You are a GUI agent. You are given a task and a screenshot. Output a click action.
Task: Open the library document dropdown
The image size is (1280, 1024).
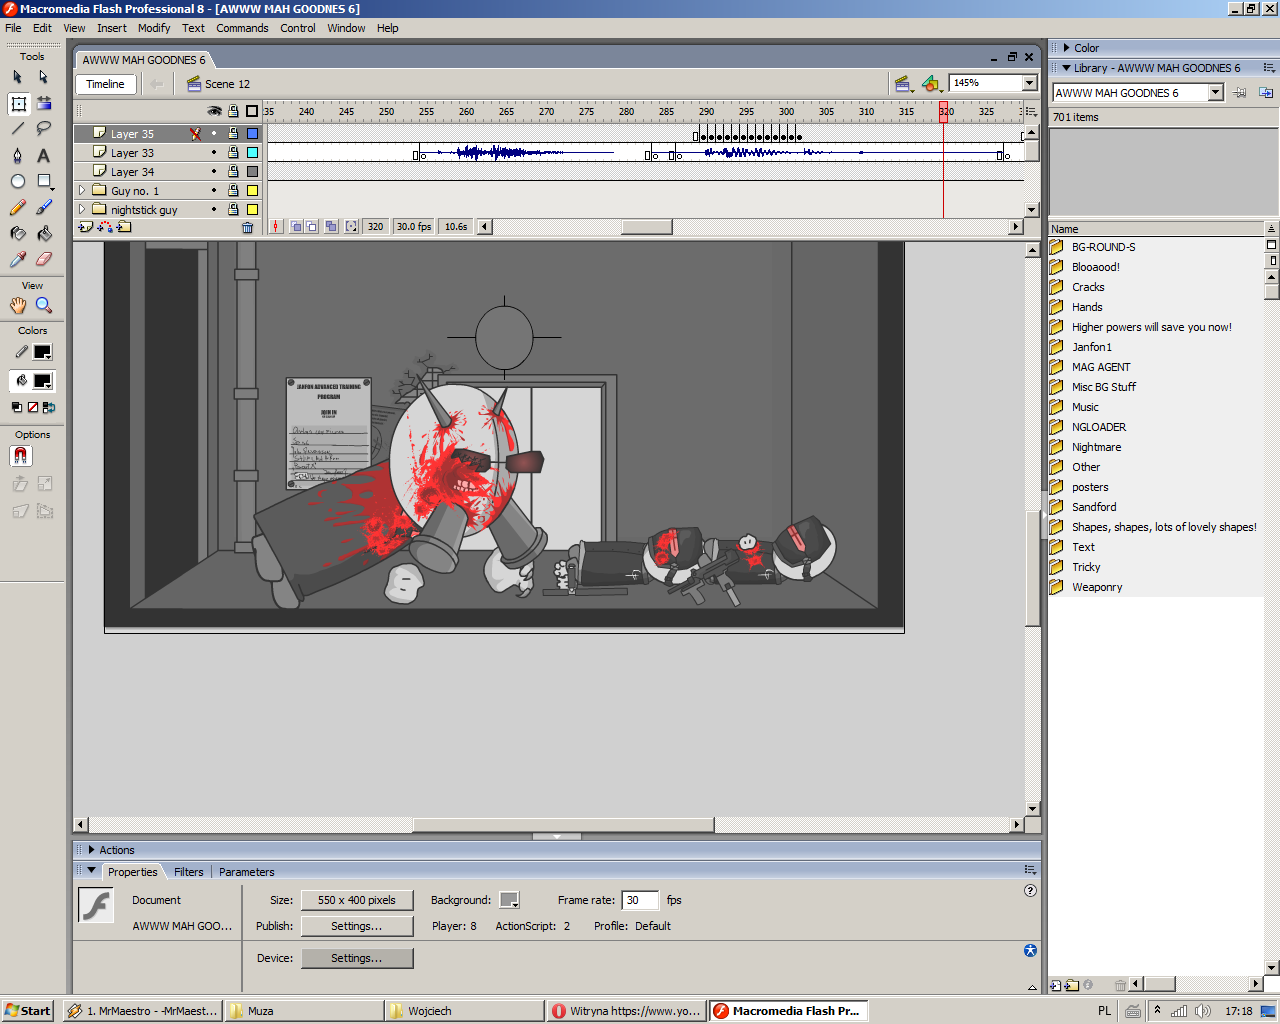coord(1216,93)
